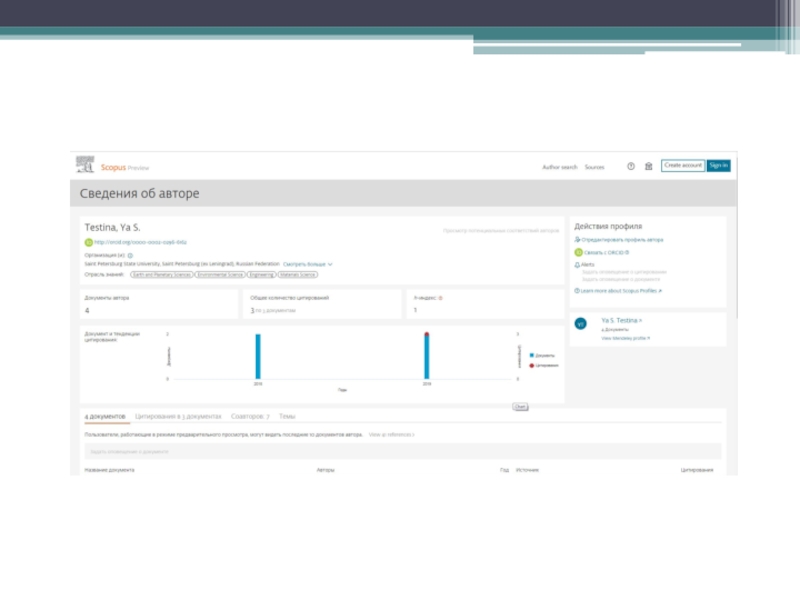The image size is (800, 600).
Task: Click the green icon next to Связать с ORCID
Action: tap(578, 253)
